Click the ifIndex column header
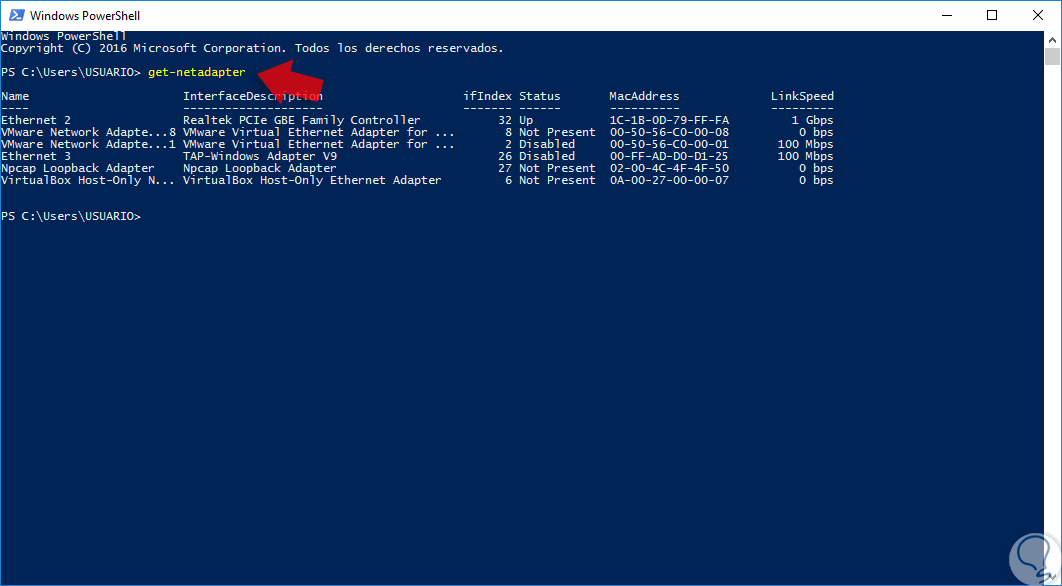 (487, 96)
